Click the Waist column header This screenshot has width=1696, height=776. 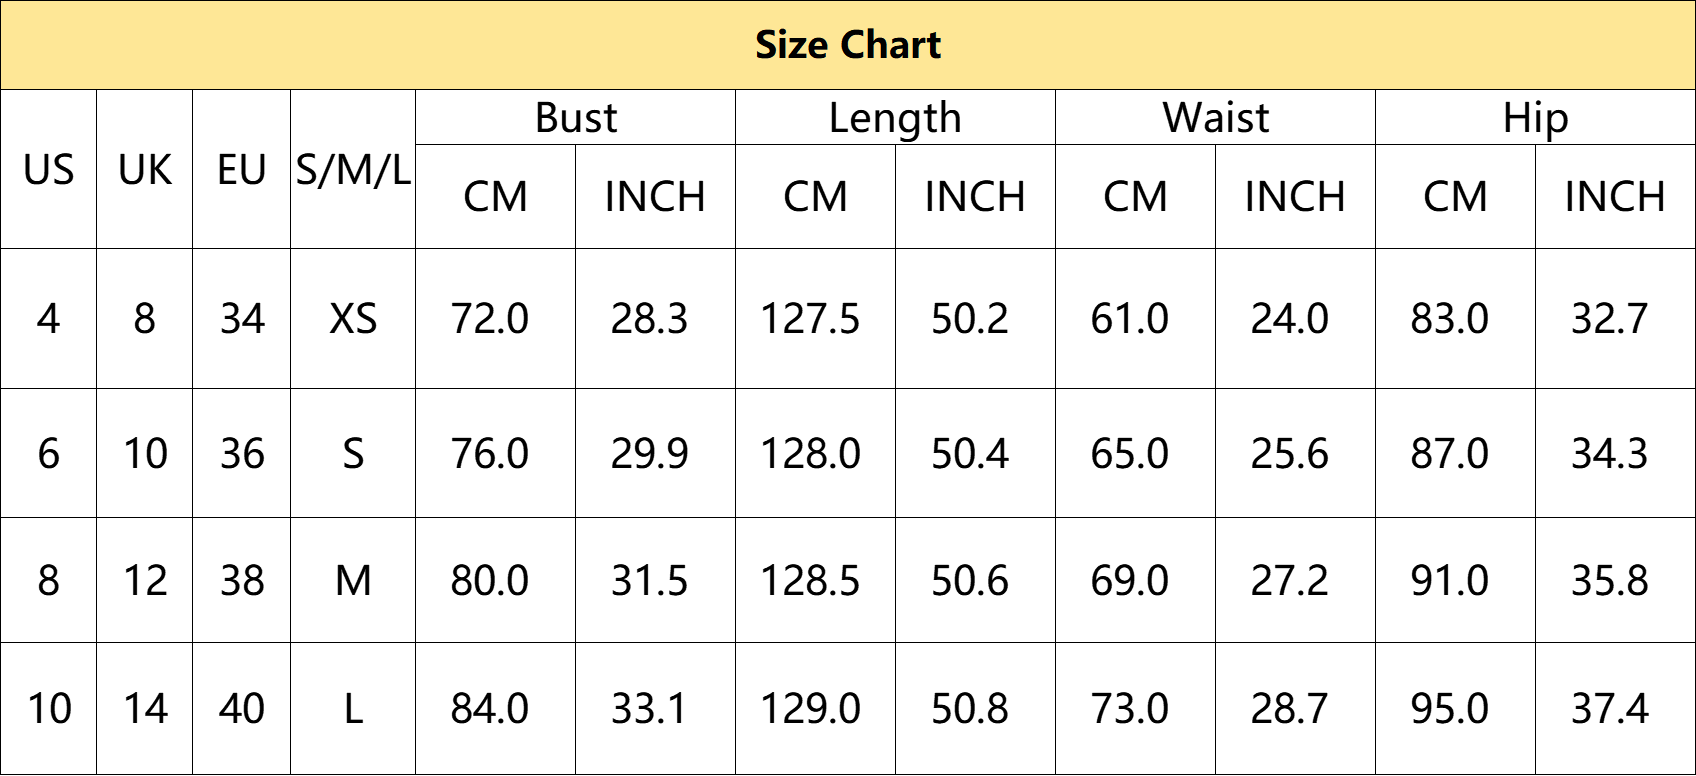1215,118
